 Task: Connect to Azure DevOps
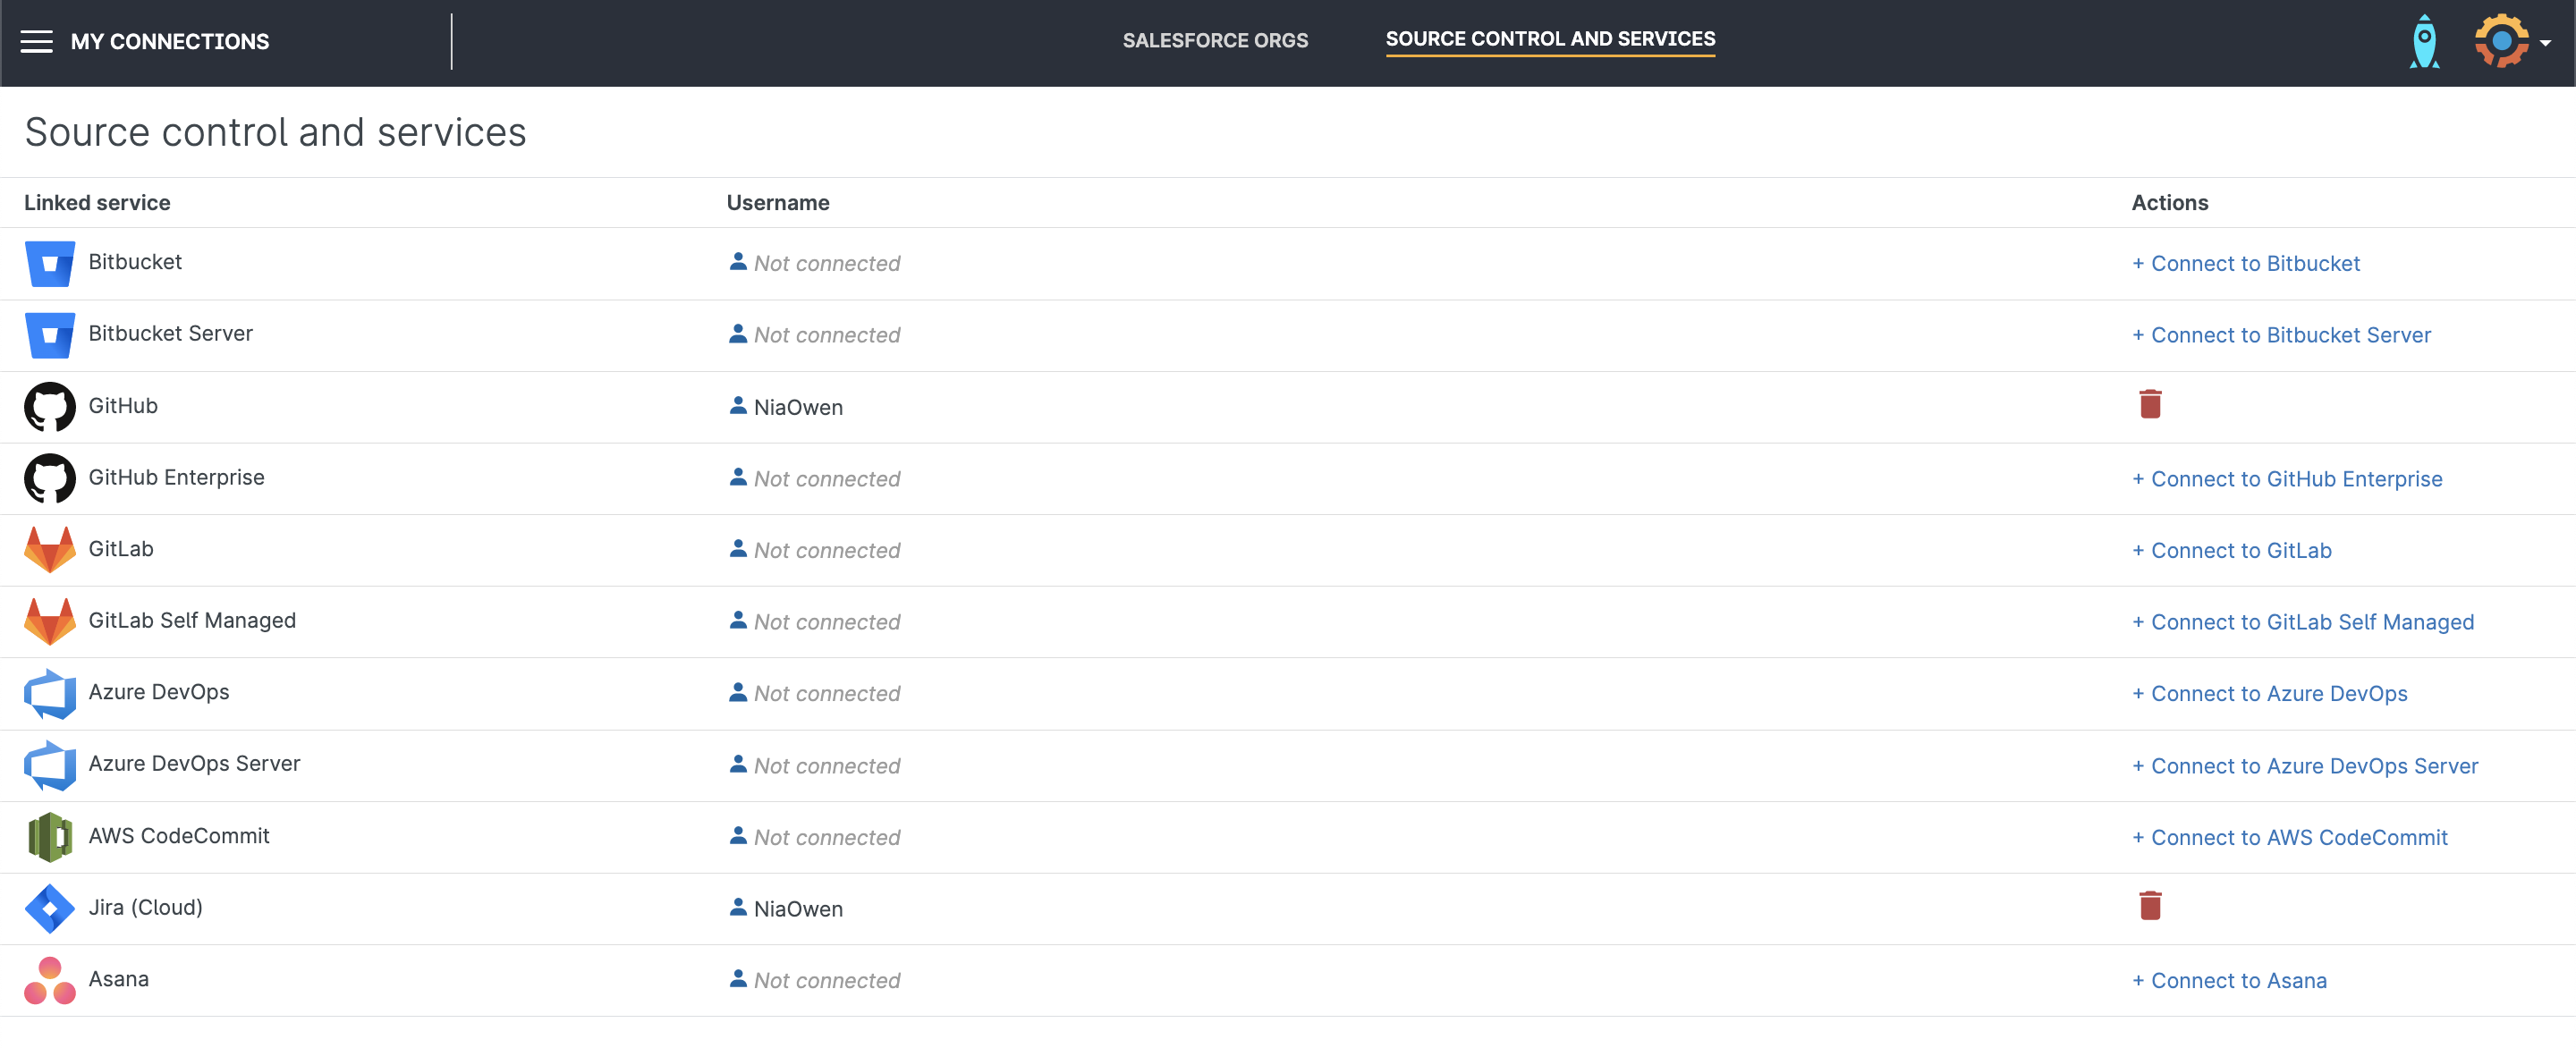[x=2270, y=693]
